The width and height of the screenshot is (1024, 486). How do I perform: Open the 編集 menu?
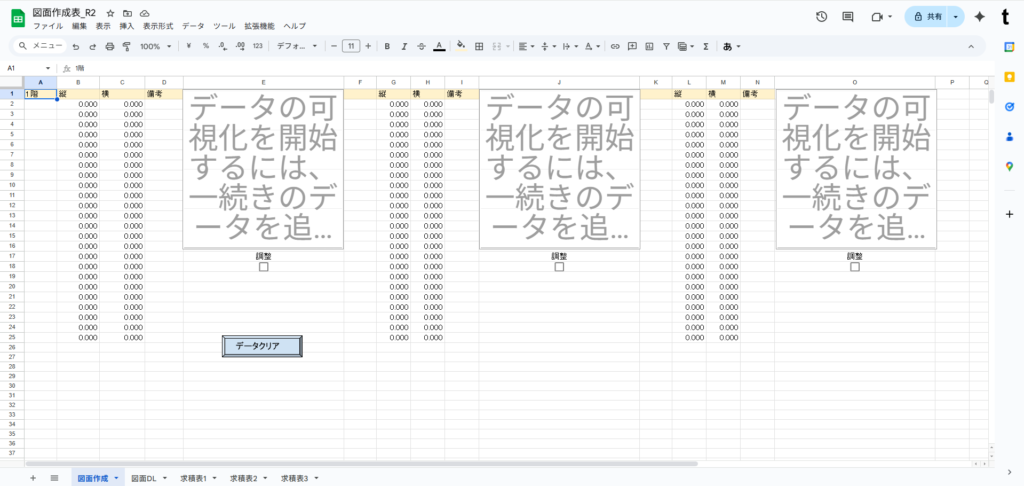point(79,26)
